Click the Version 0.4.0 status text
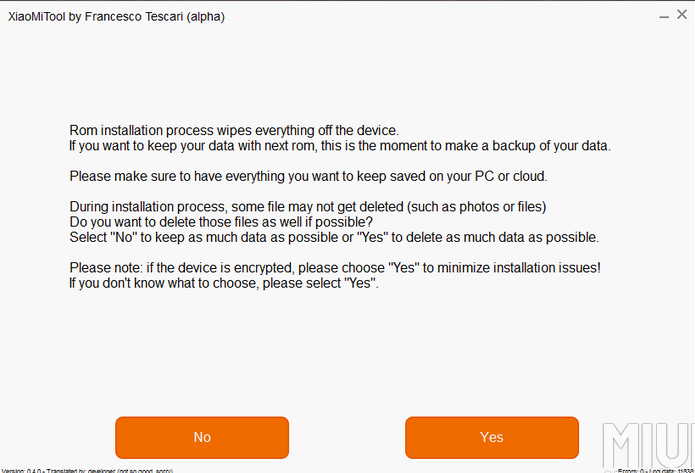The image size is (695, 473). pos(20,469)
